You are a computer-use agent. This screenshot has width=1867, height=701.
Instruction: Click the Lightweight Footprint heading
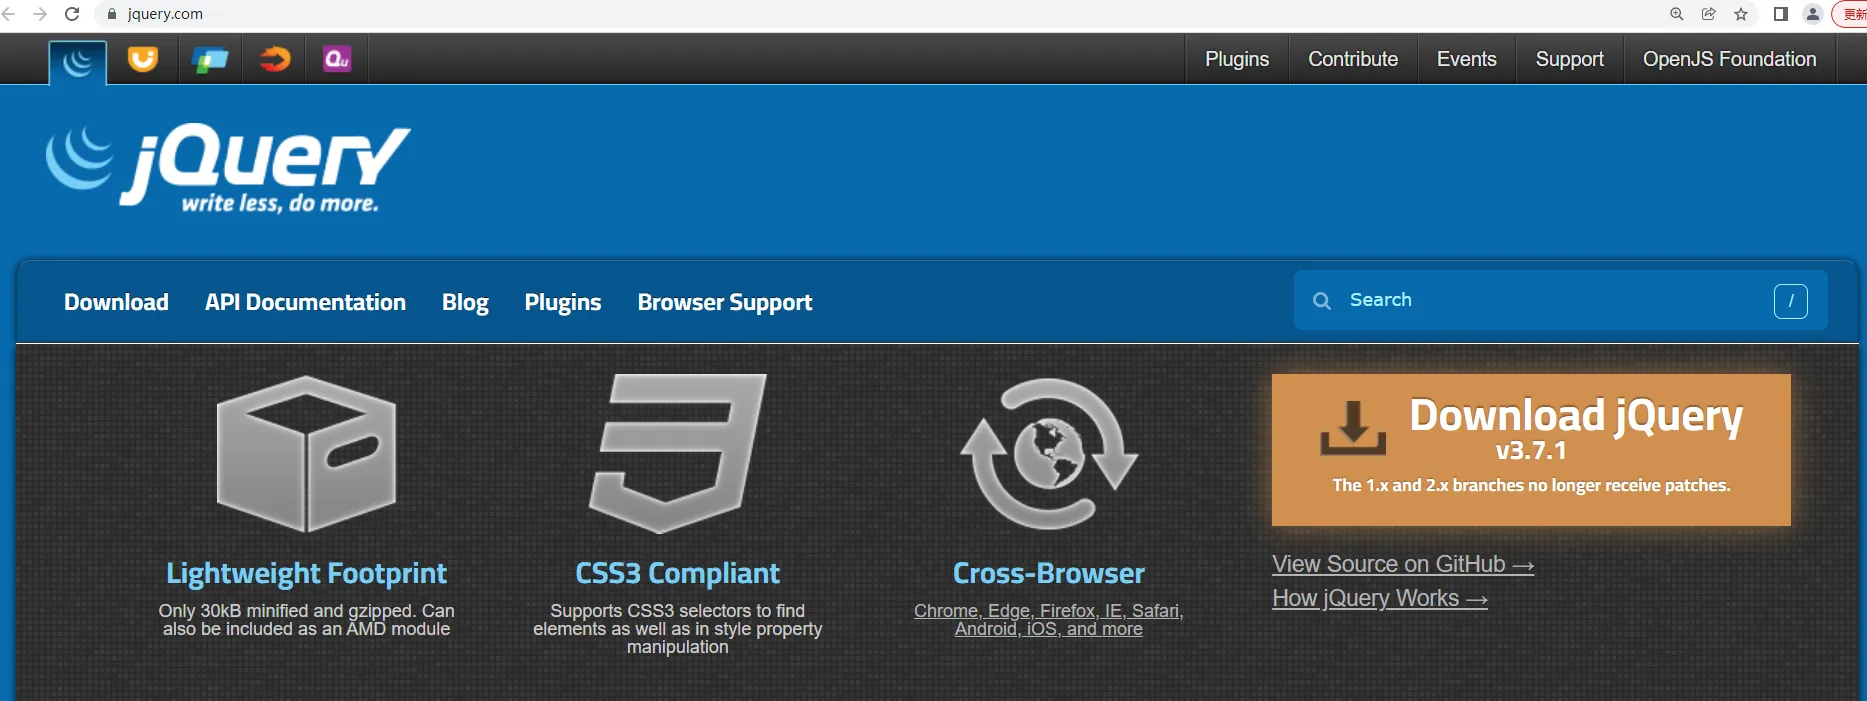(306, 573)
